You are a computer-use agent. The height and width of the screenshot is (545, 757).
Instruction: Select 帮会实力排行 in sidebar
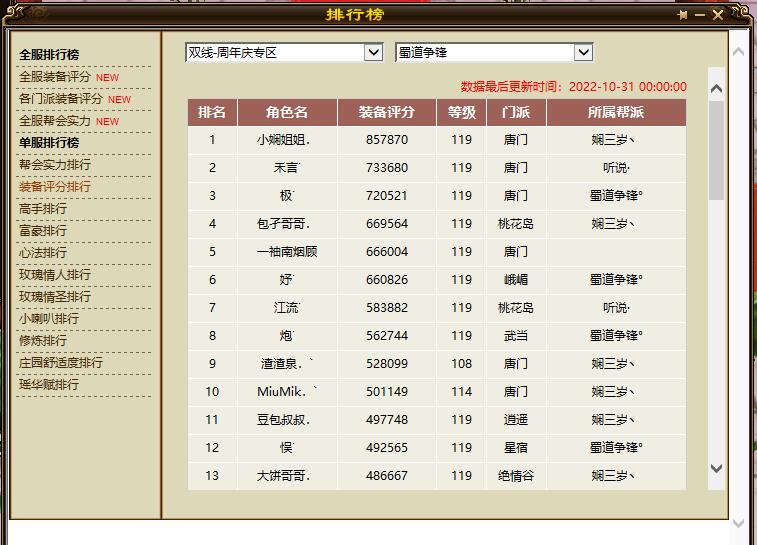[x=55, y=165]
